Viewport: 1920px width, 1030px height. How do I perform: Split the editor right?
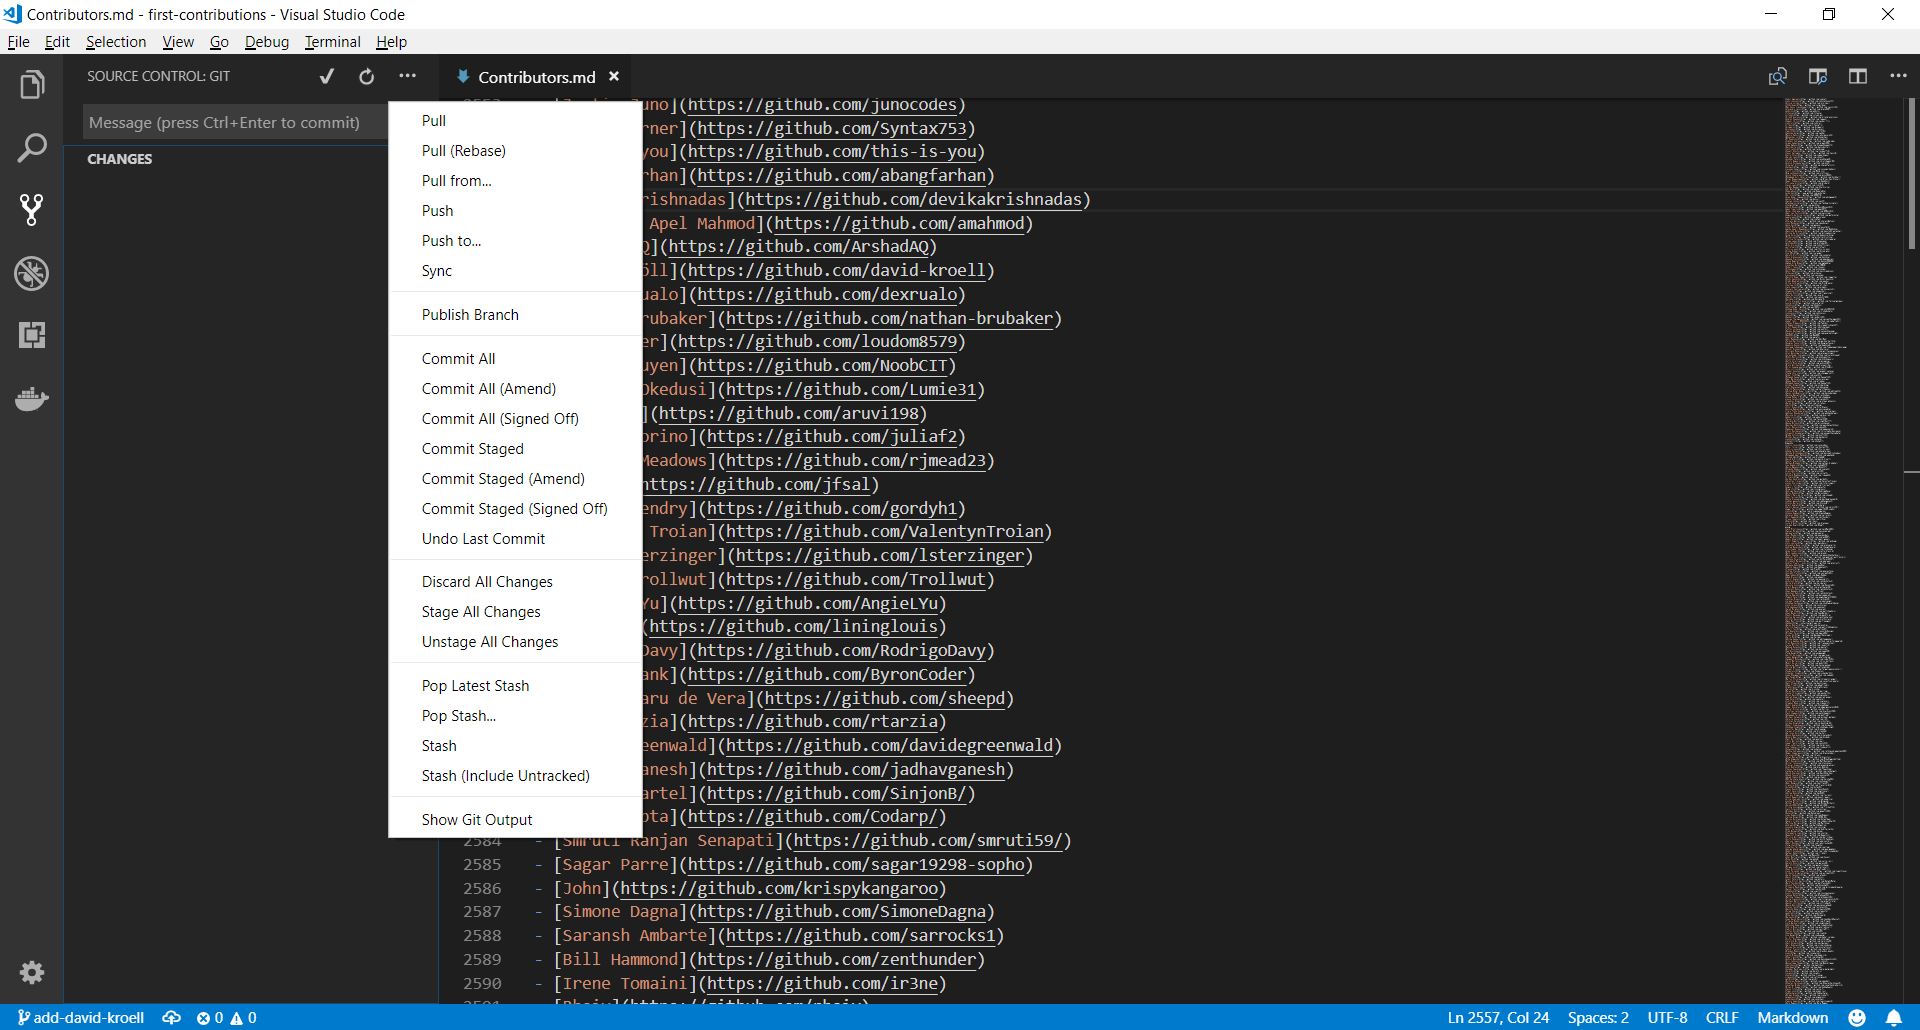1858,76
